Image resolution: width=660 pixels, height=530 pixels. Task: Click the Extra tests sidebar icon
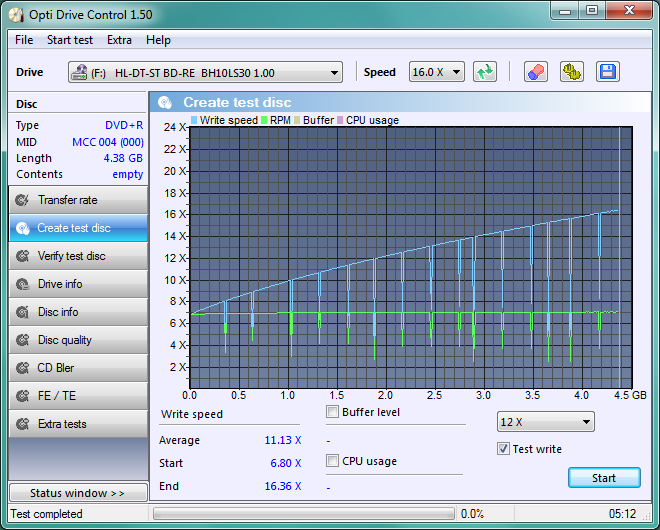click(22, 424)
